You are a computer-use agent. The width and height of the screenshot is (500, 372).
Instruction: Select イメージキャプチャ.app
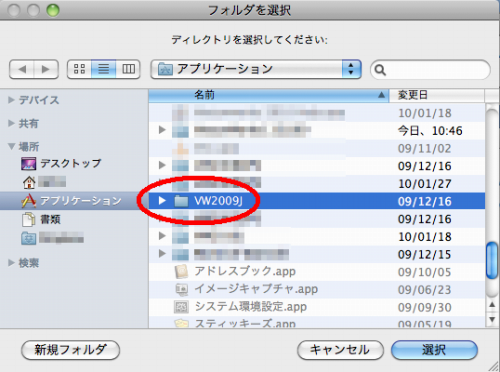pyautogui.click(x=256, y=289)
